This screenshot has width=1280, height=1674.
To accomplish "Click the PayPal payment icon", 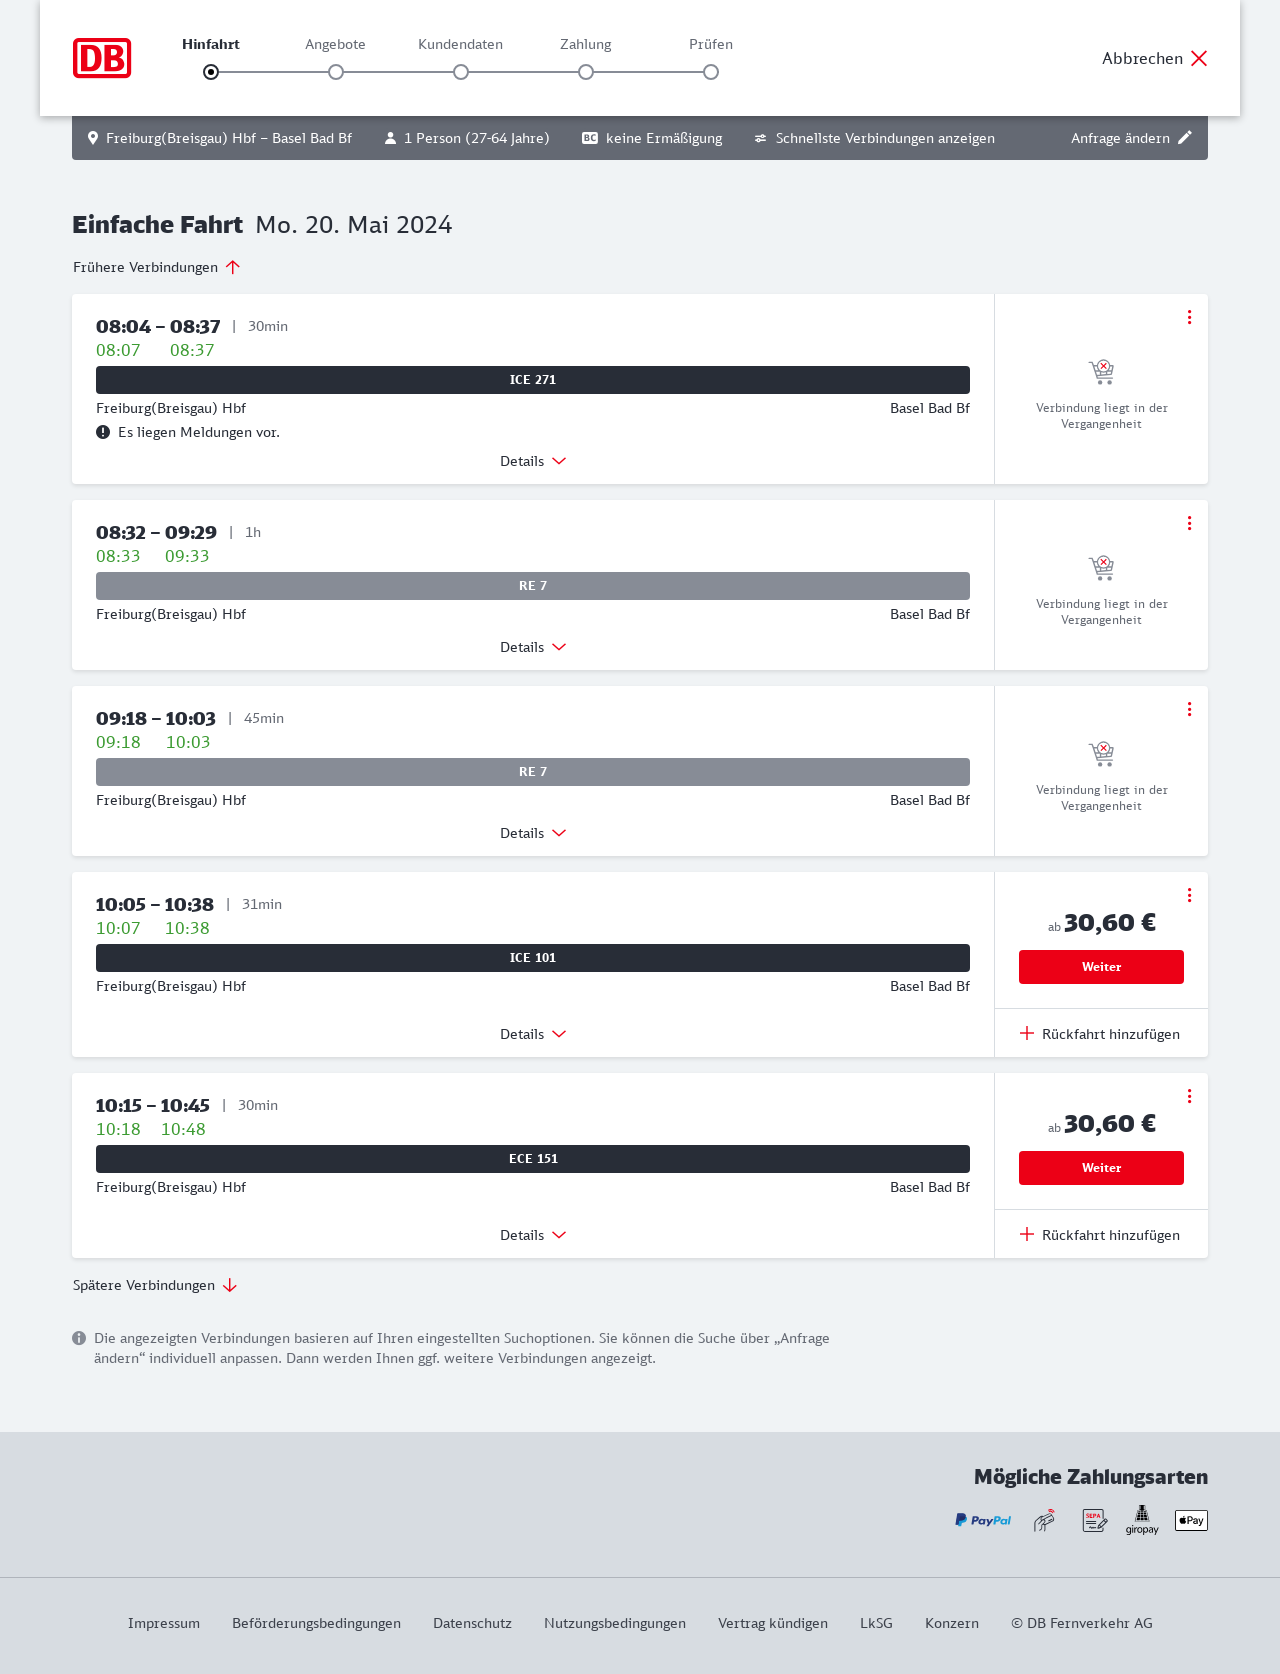I will [983, 1520].
